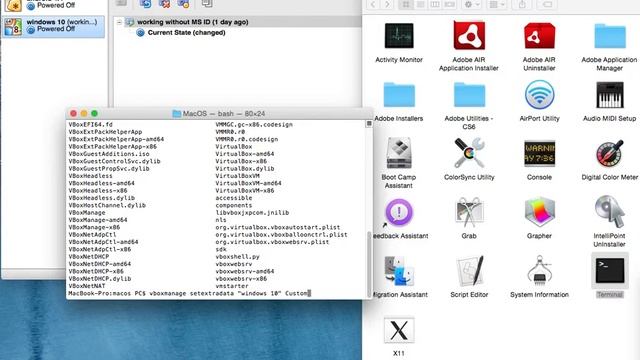Click the Terminal command prompt line
Viewport: 640px width, 360px height.
coord(189,293)
